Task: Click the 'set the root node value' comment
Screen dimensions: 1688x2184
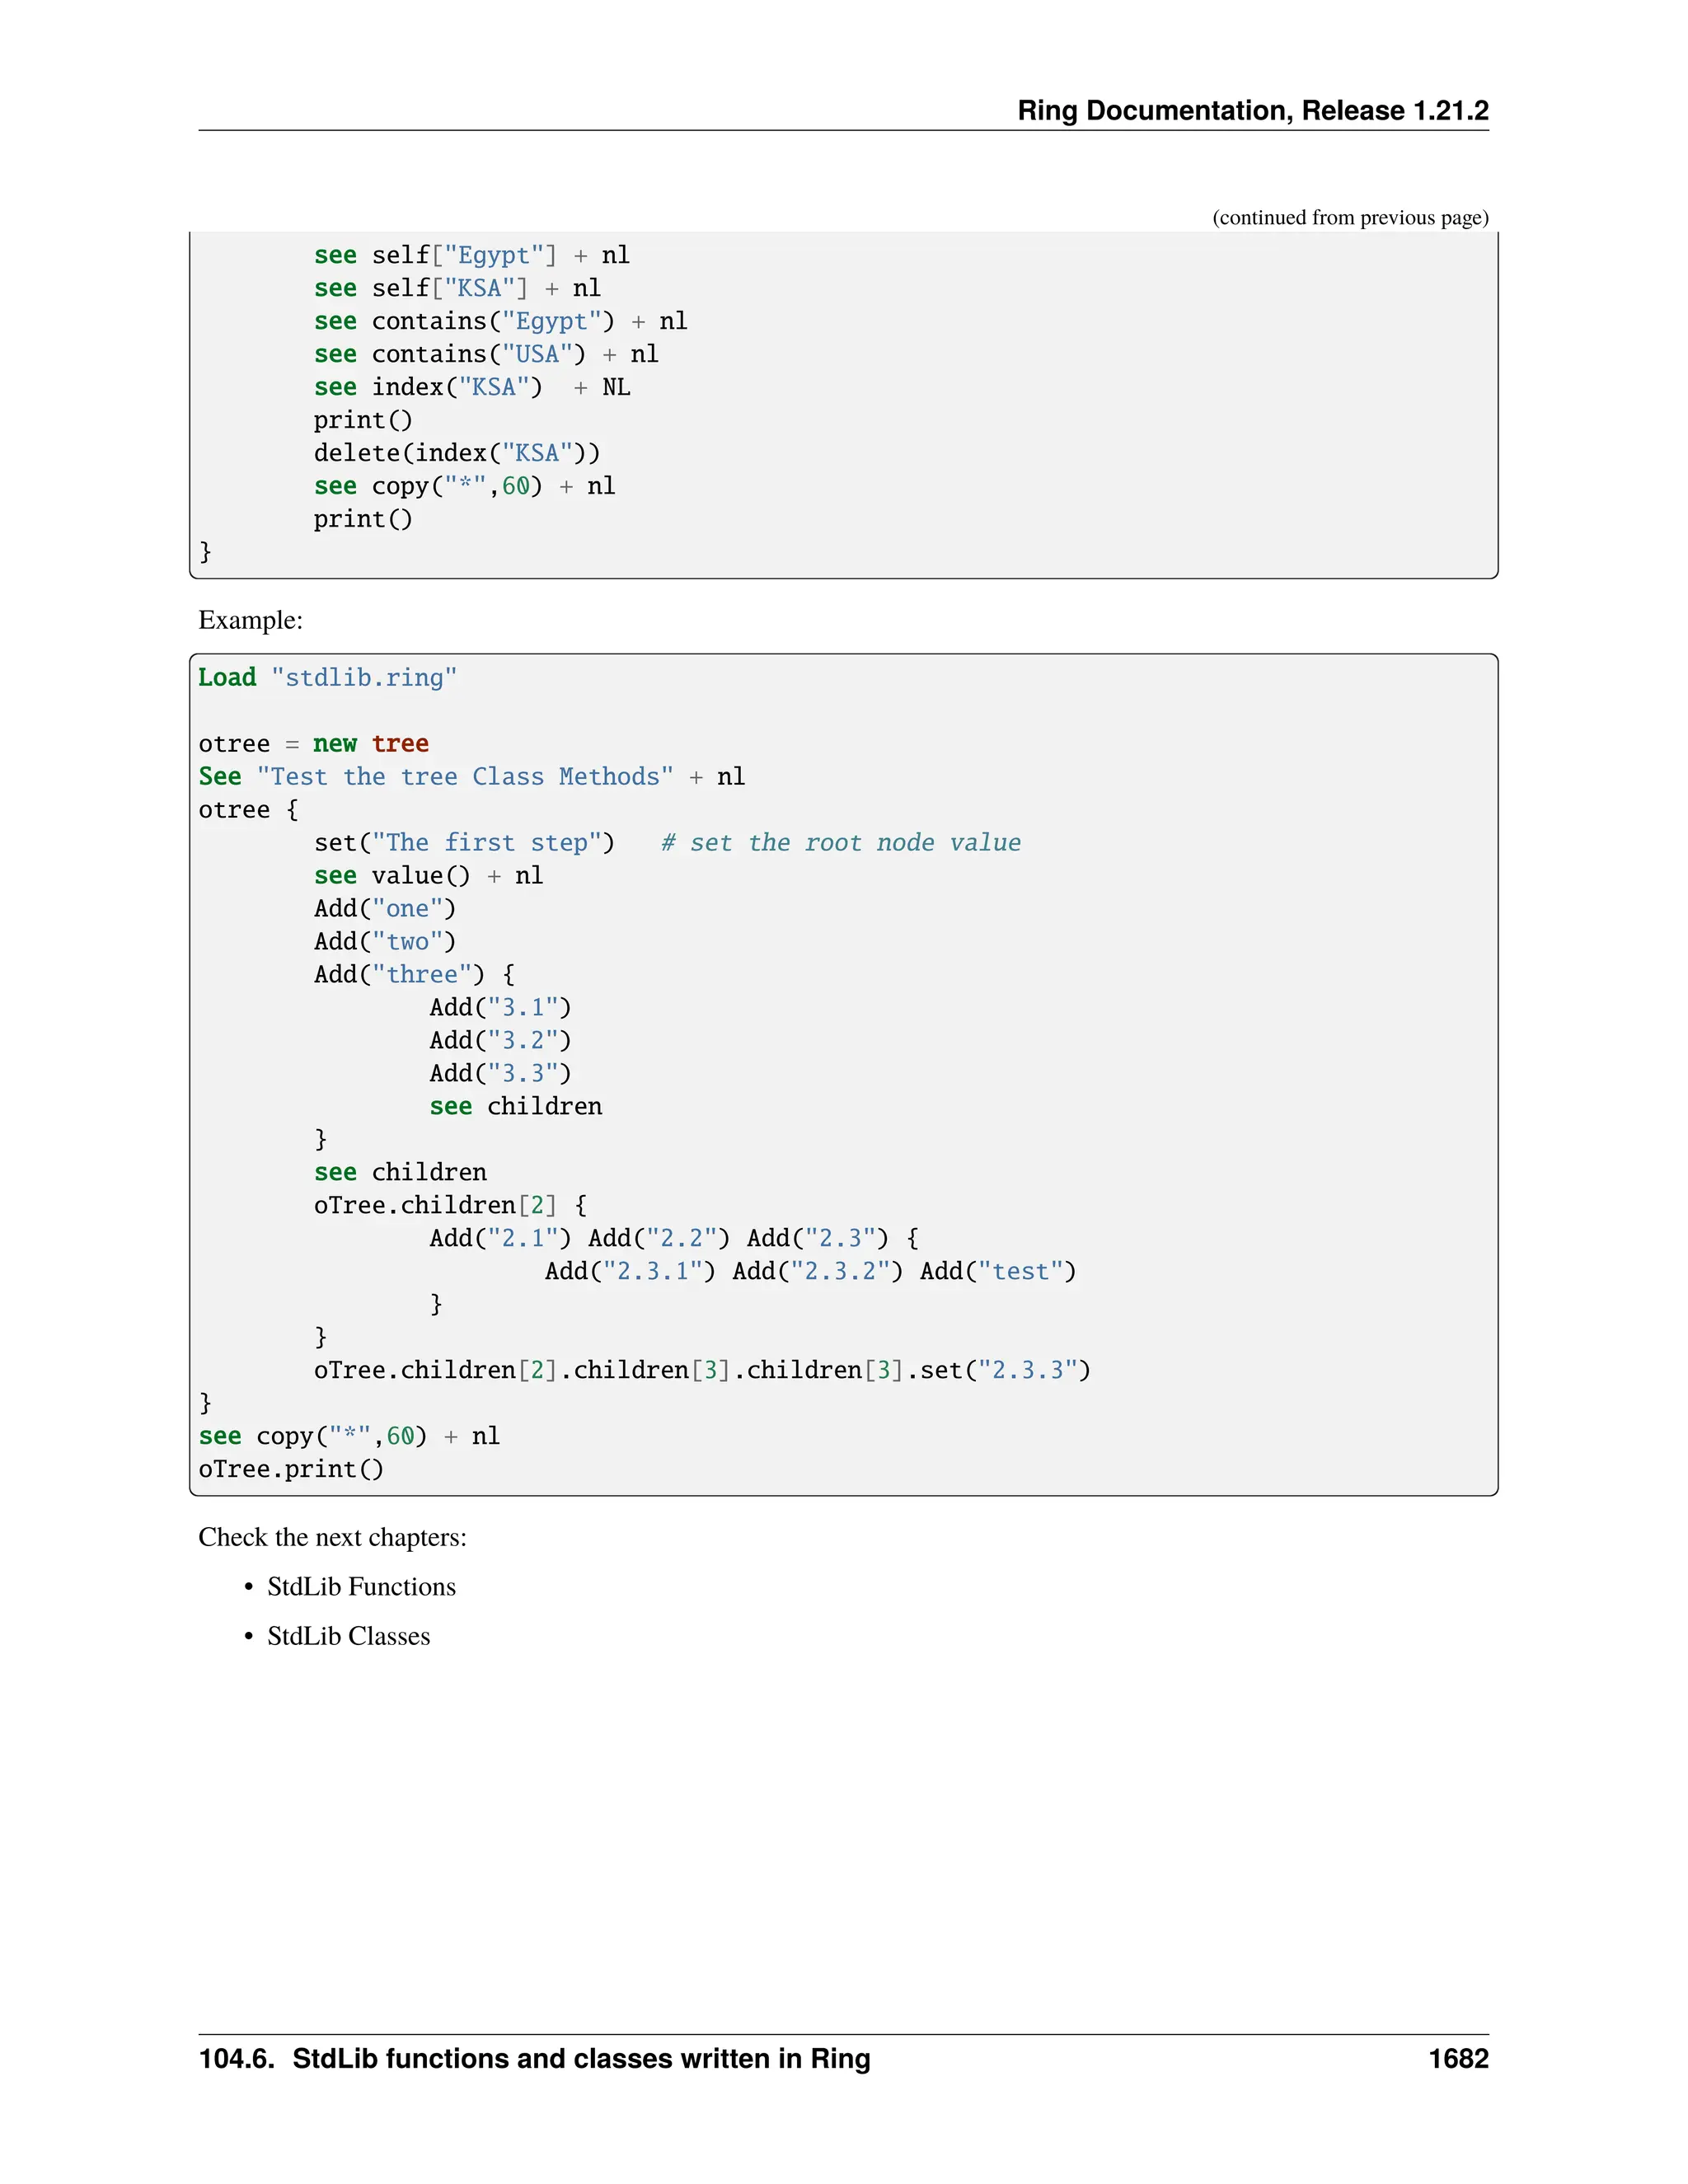Action: (840, 843)
